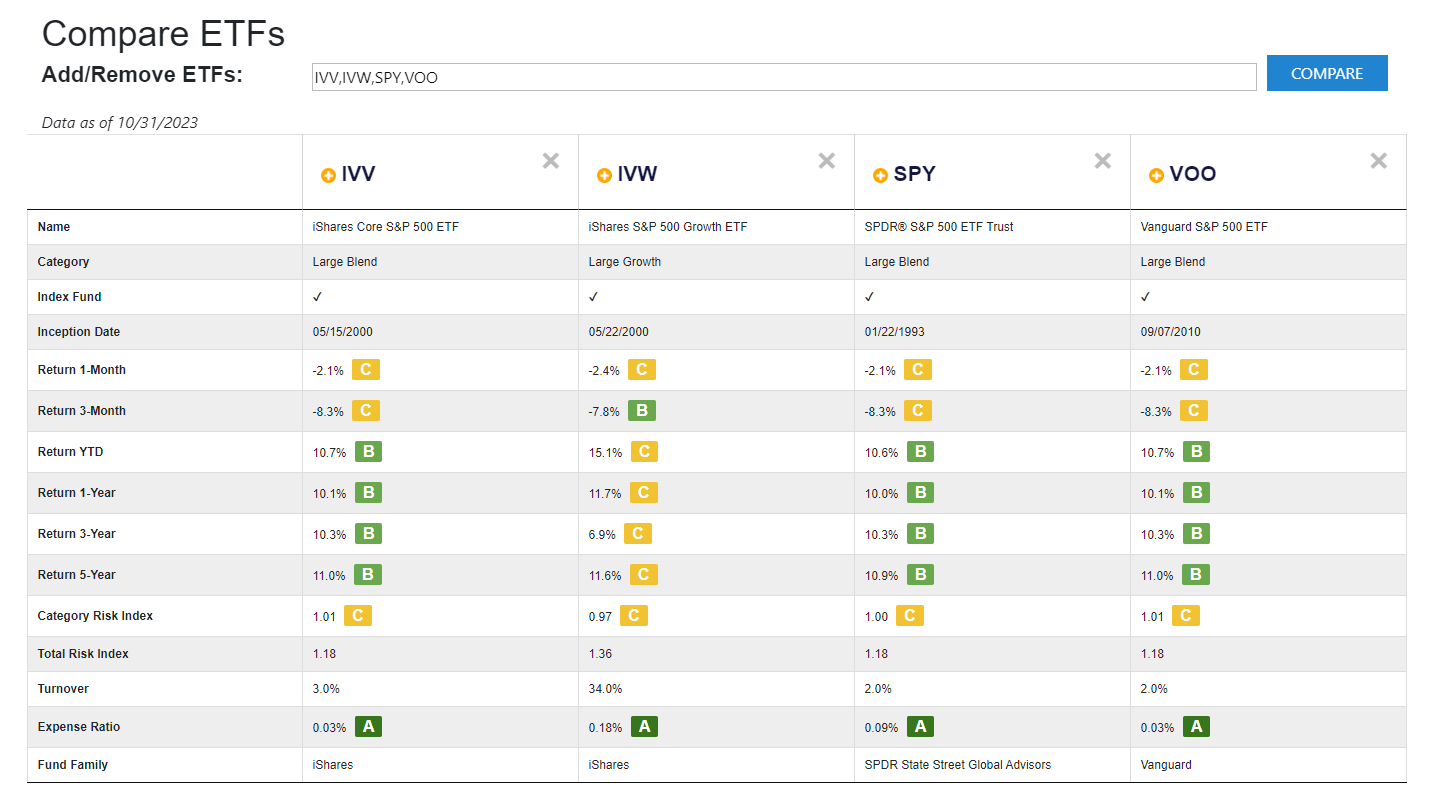Viewport: 1431px width, 805px height.
Task: Click IVW Return YTD grade C badge
Action: point(644,452)
